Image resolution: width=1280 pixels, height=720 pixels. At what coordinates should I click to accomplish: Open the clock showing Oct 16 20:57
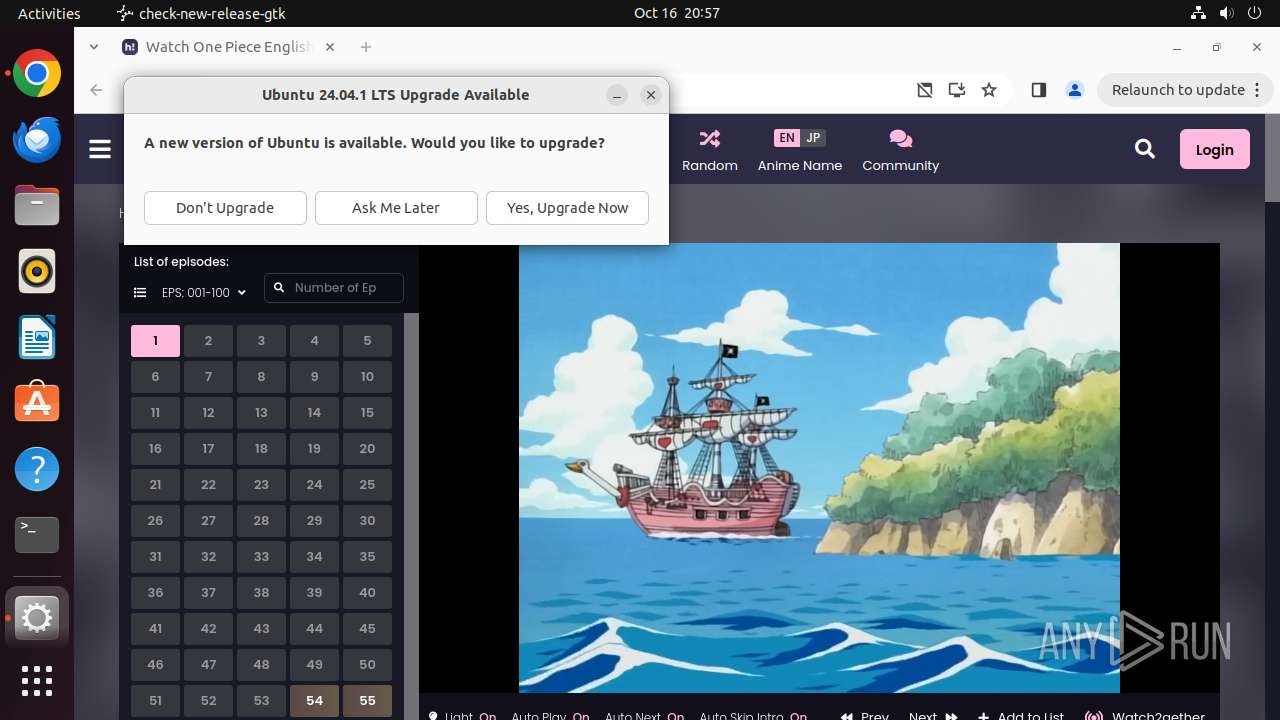pyautogui.click(x=677, y=13)
